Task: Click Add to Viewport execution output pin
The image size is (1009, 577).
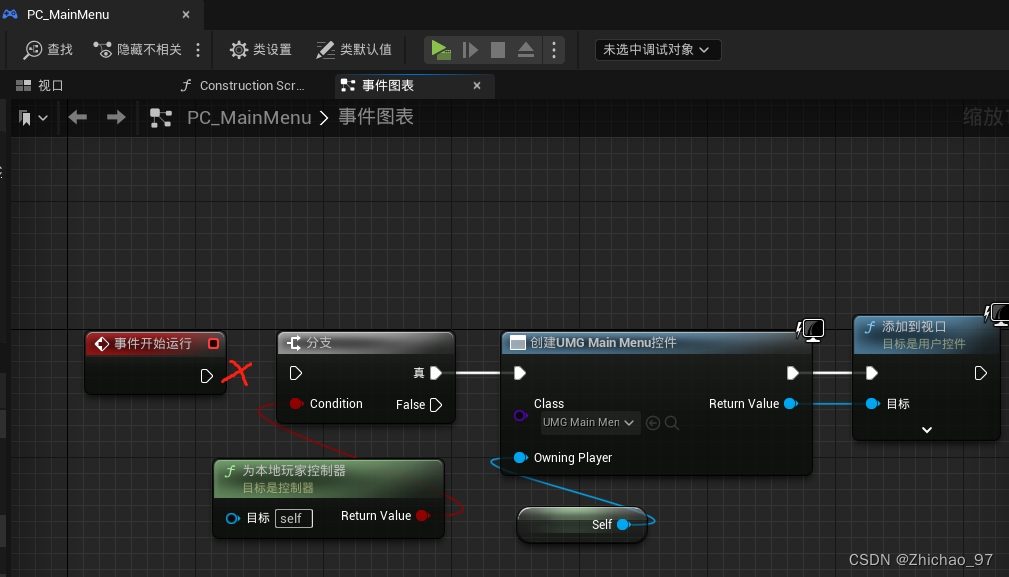Action: (980, 373)
